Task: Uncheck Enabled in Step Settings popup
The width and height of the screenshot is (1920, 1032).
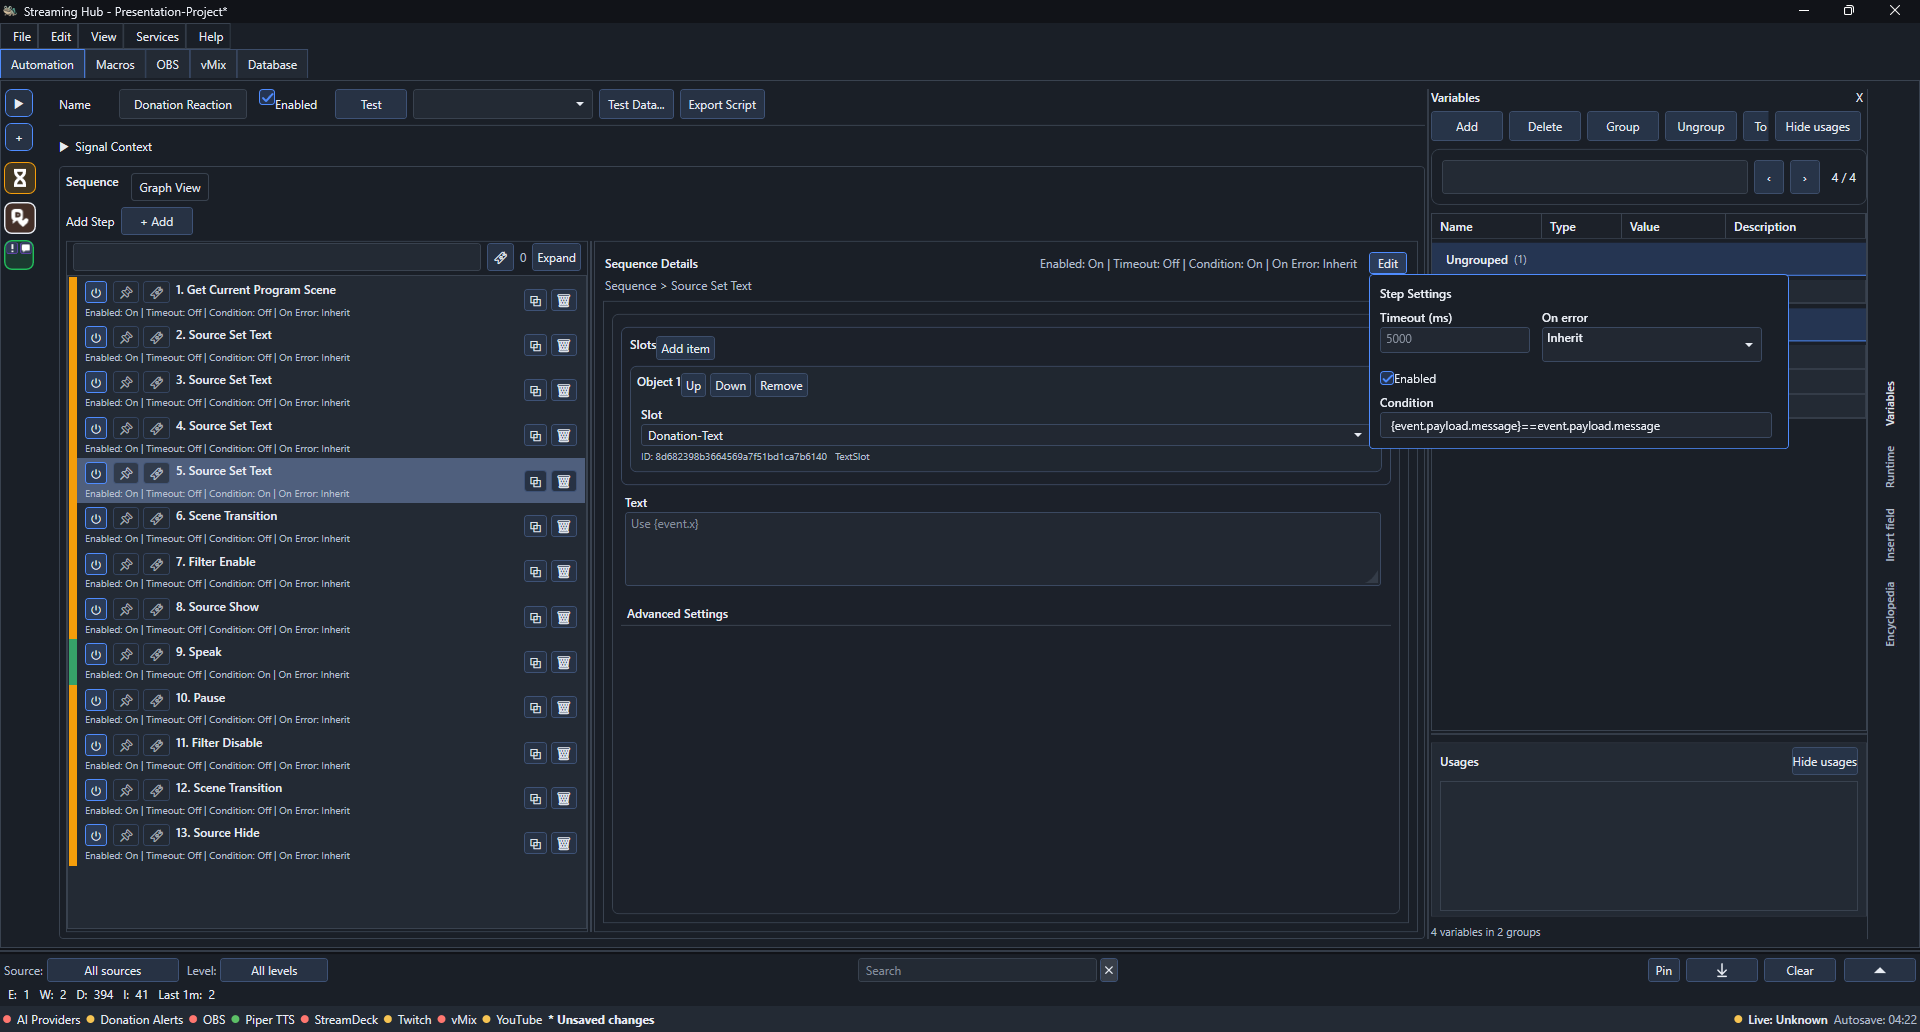Action: click(1387, 379)
